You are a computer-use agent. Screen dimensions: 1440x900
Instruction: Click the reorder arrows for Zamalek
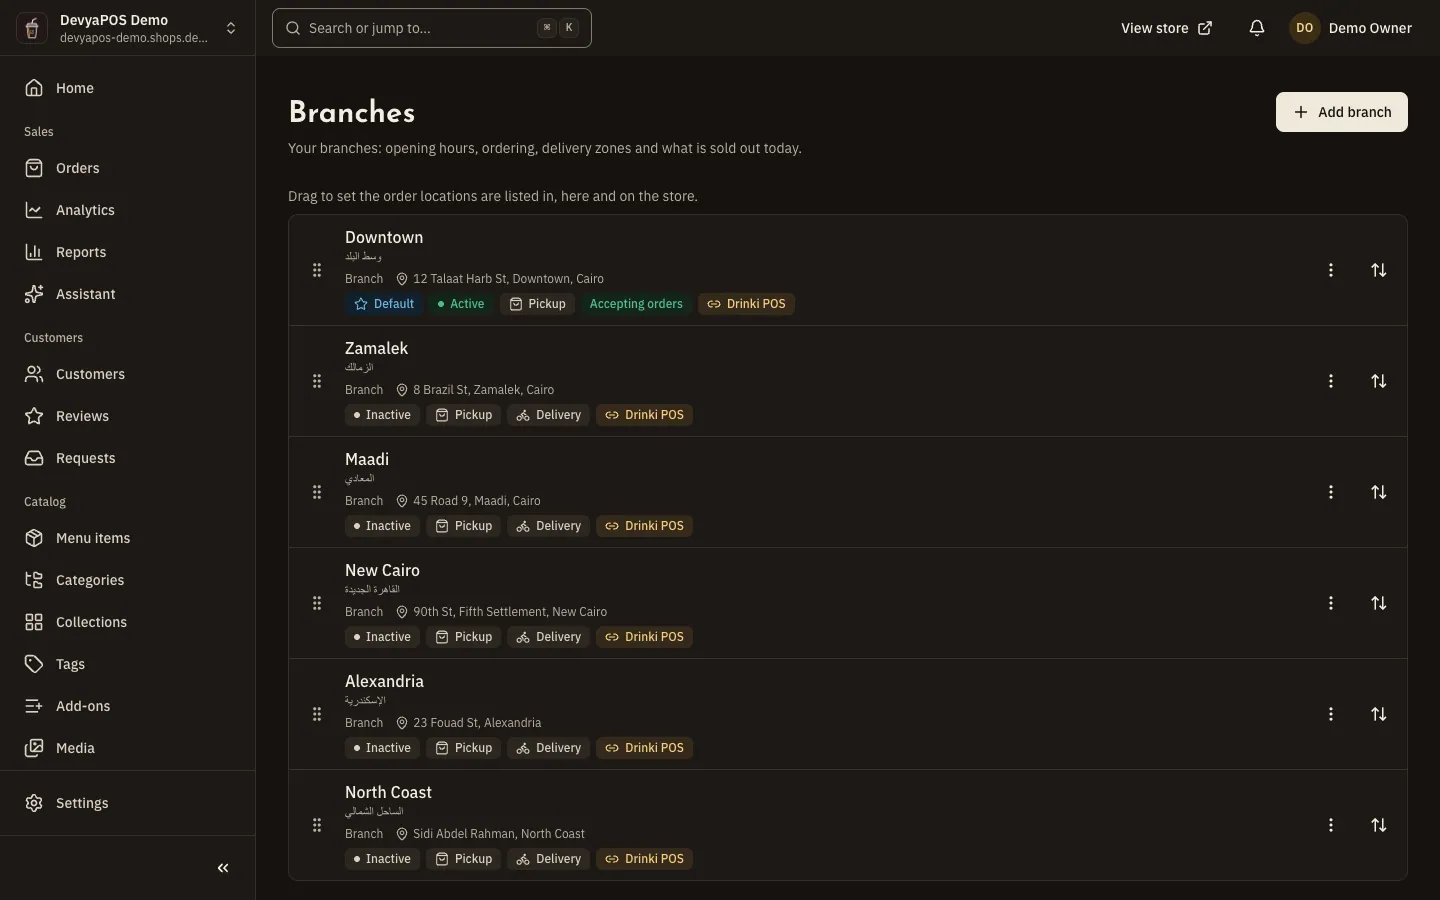1379,381
